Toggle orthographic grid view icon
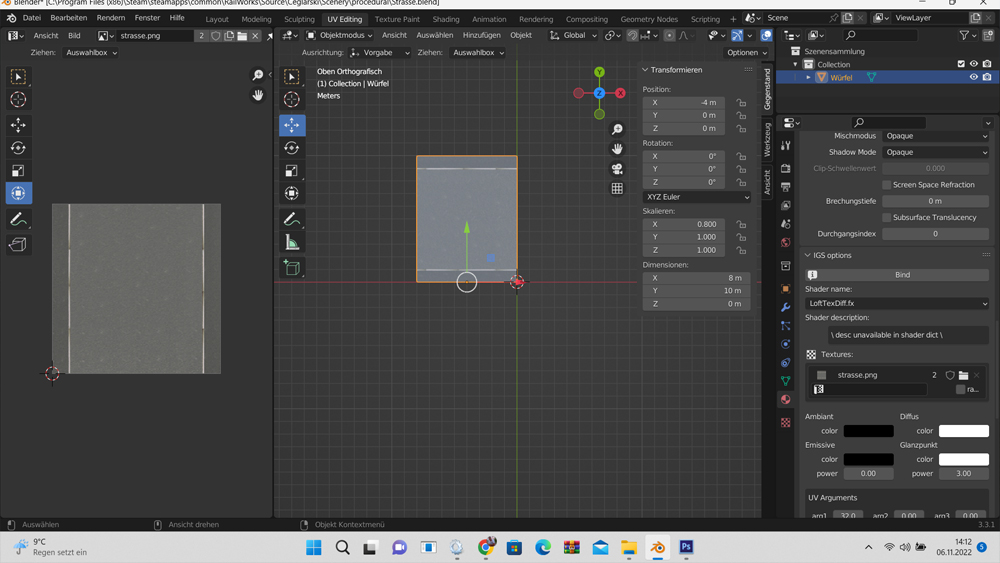1000x563 pixels. [617, 189]
